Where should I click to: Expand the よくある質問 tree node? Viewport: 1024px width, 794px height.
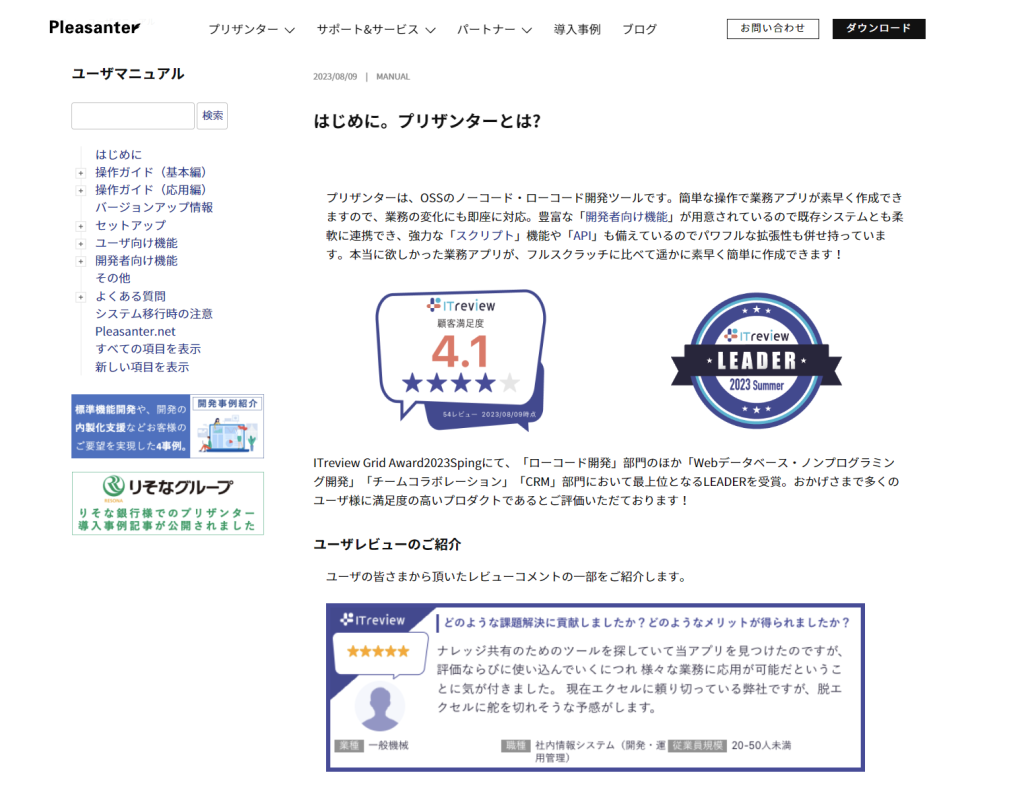click(80, 297)
